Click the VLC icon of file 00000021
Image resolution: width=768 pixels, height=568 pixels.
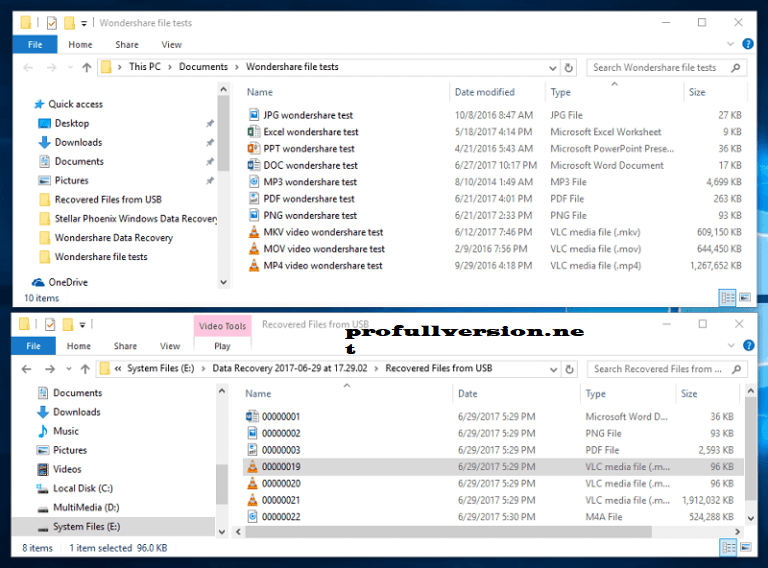252,500
